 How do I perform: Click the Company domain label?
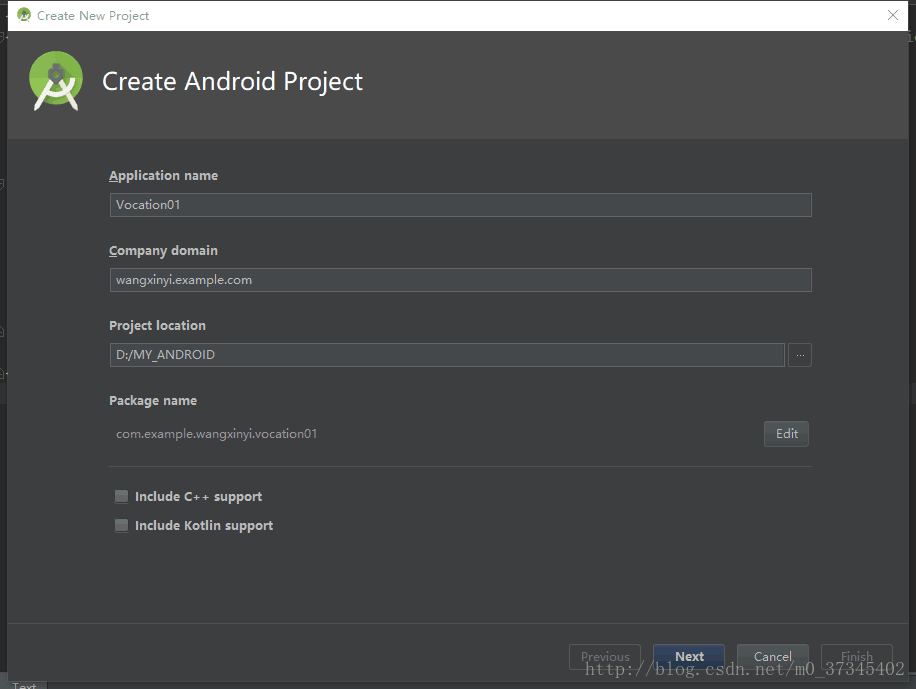click(x=164, y=251)
